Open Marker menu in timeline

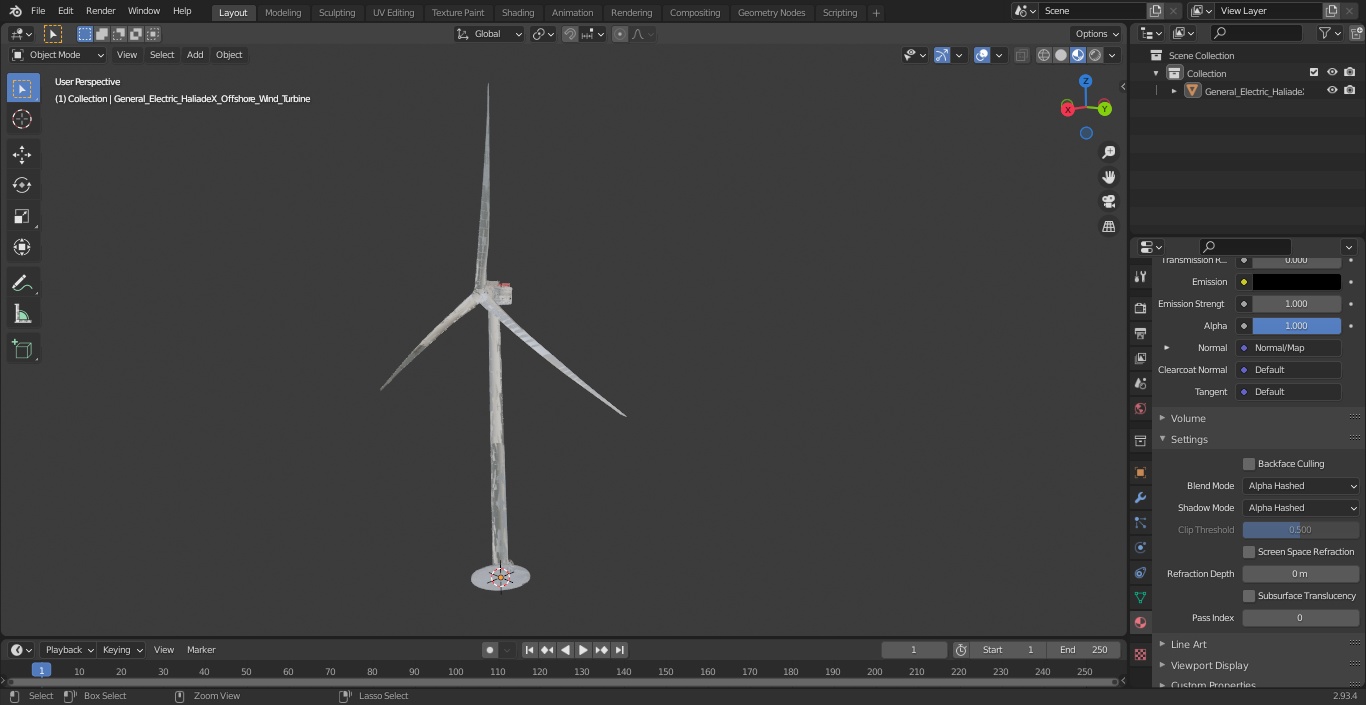[201, 650]
